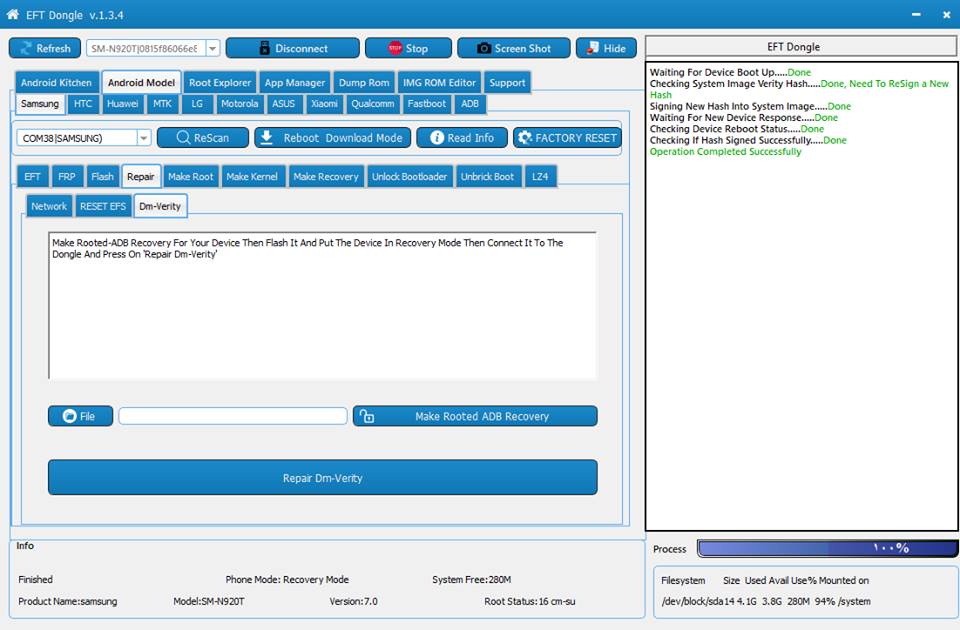Click the Dm-Verity instructions text box
Viewport: 960px width, 630px height.
coord(322,306)
